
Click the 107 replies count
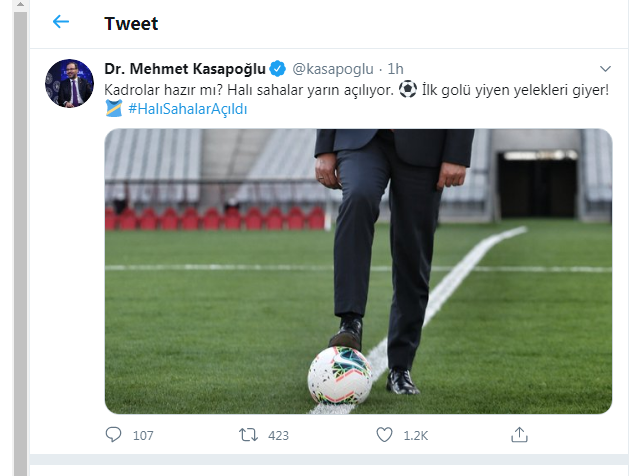pyautogui.click(x=143, y=436)
